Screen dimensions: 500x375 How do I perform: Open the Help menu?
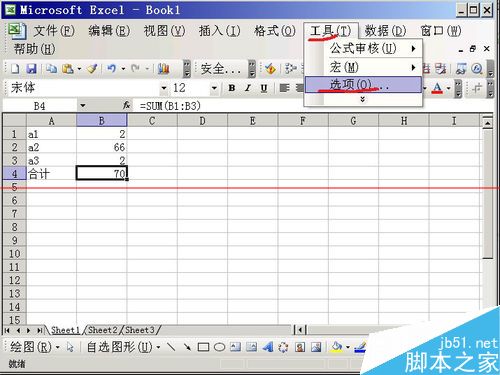click(x=34, y=49)
